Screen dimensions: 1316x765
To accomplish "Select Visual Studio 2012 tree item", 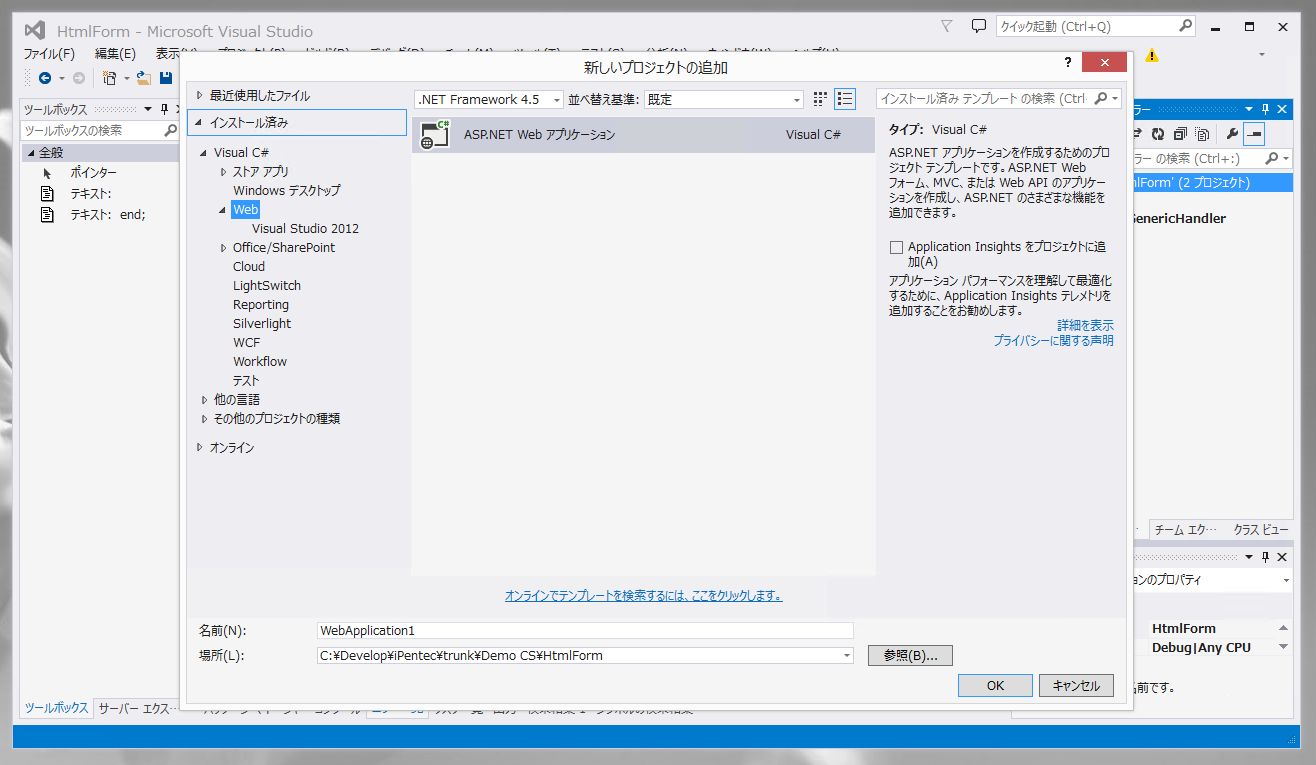I will pos(305,229).
